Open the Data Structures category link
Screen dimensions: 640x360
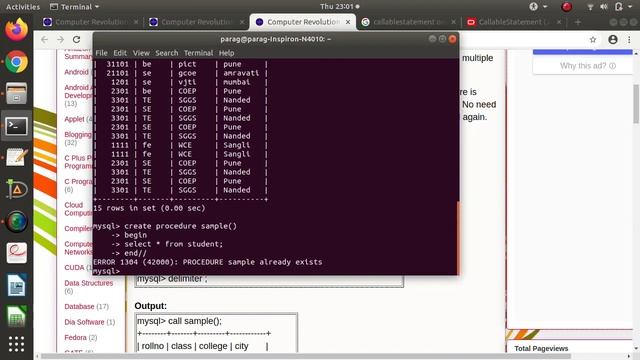(89, 283)
